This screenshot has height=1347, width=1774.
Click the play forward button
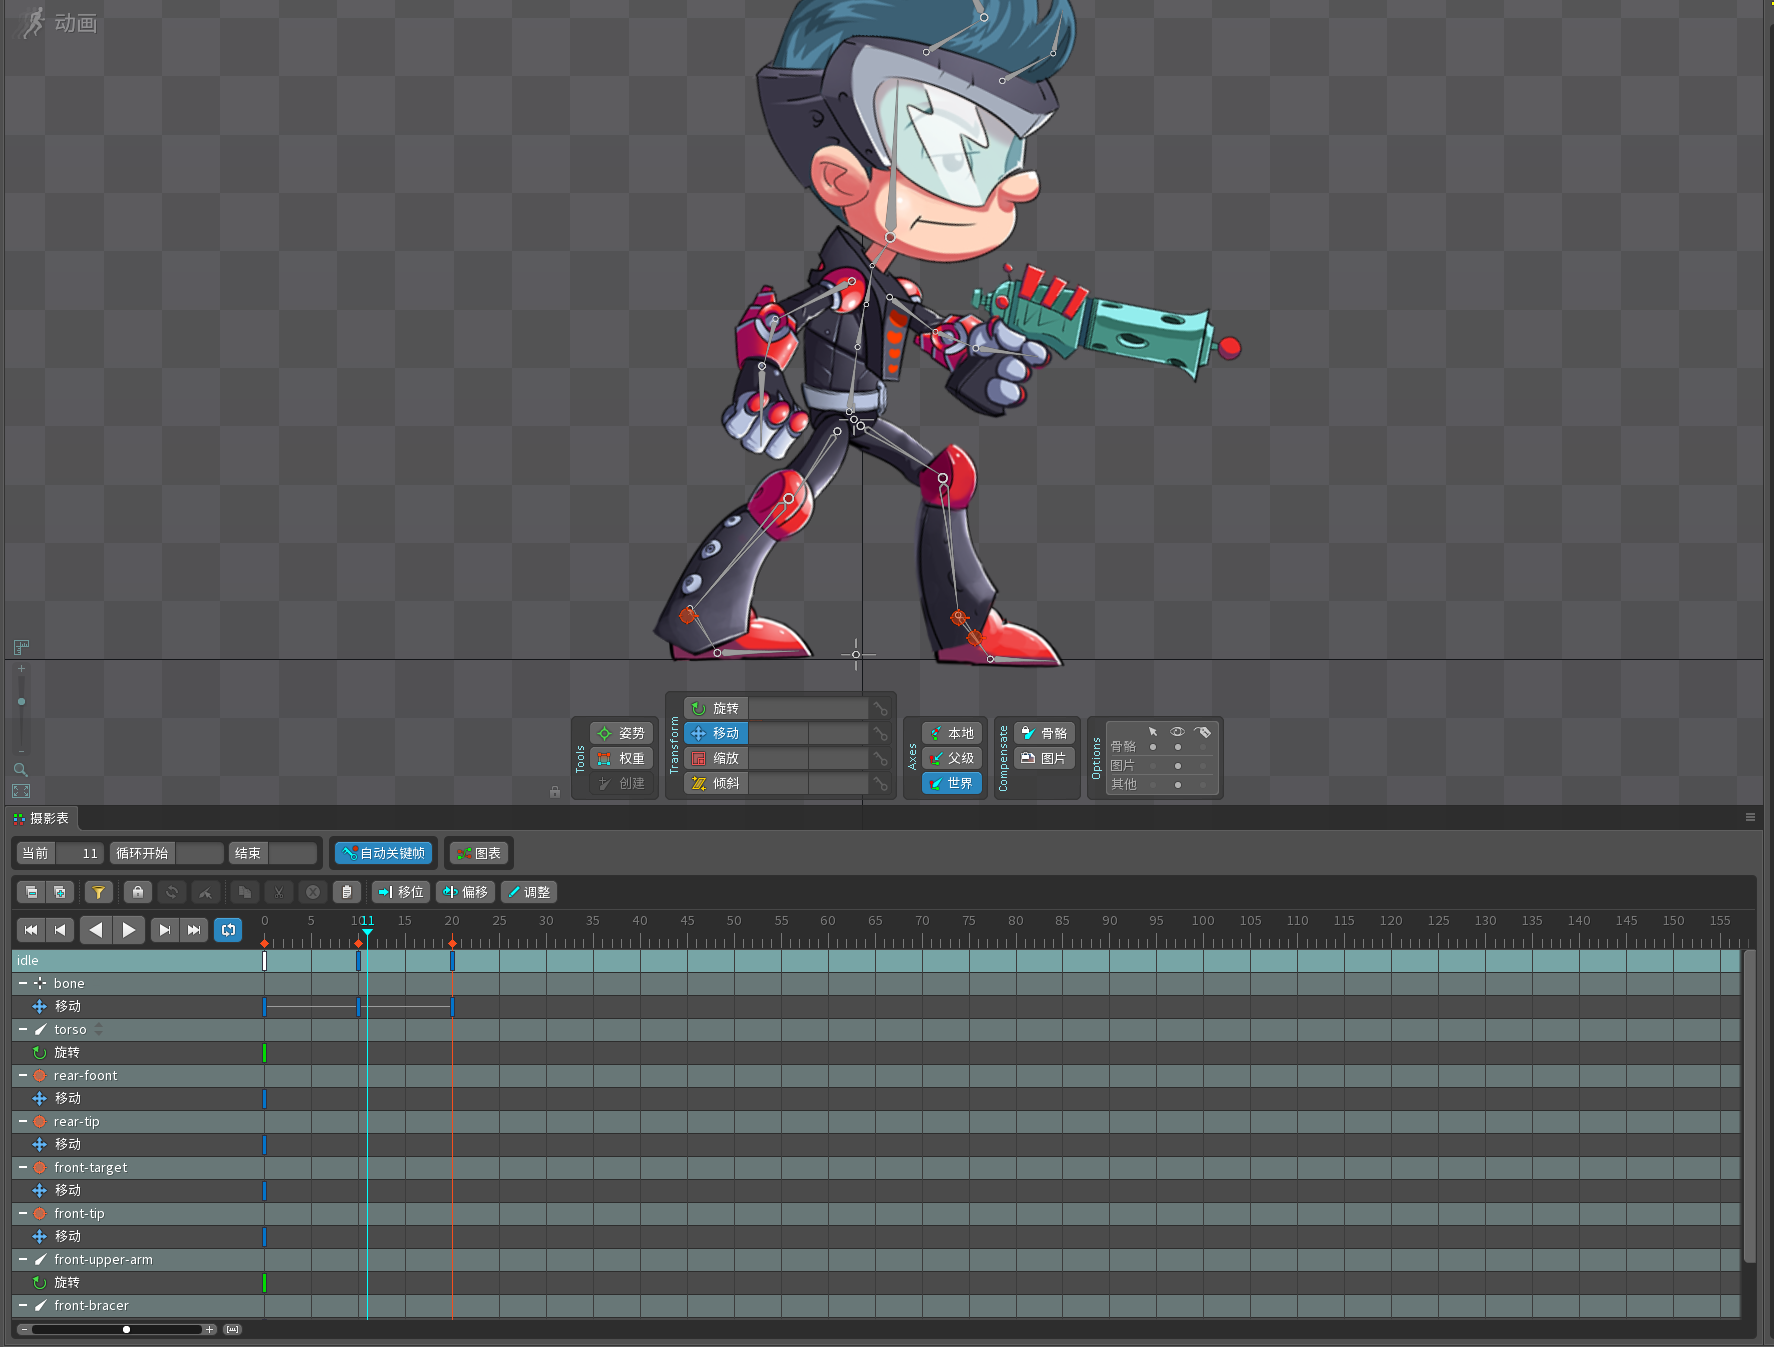[129, 930]
